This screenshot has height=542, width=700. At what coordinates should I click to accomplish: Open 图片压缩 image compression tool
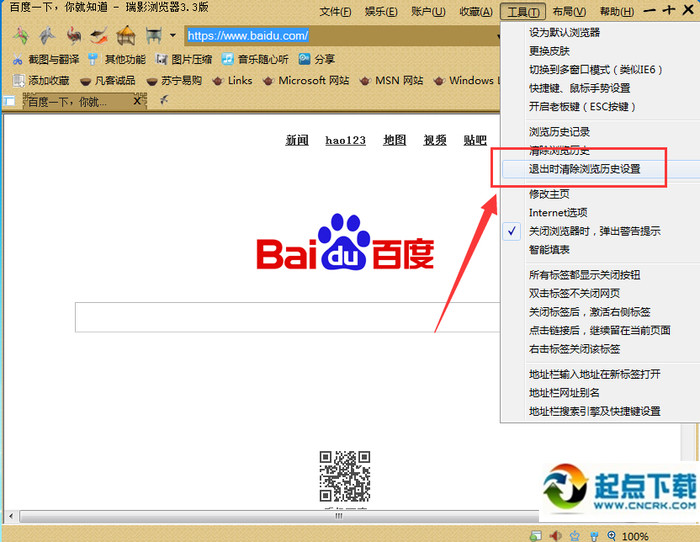tap(183, 59)
